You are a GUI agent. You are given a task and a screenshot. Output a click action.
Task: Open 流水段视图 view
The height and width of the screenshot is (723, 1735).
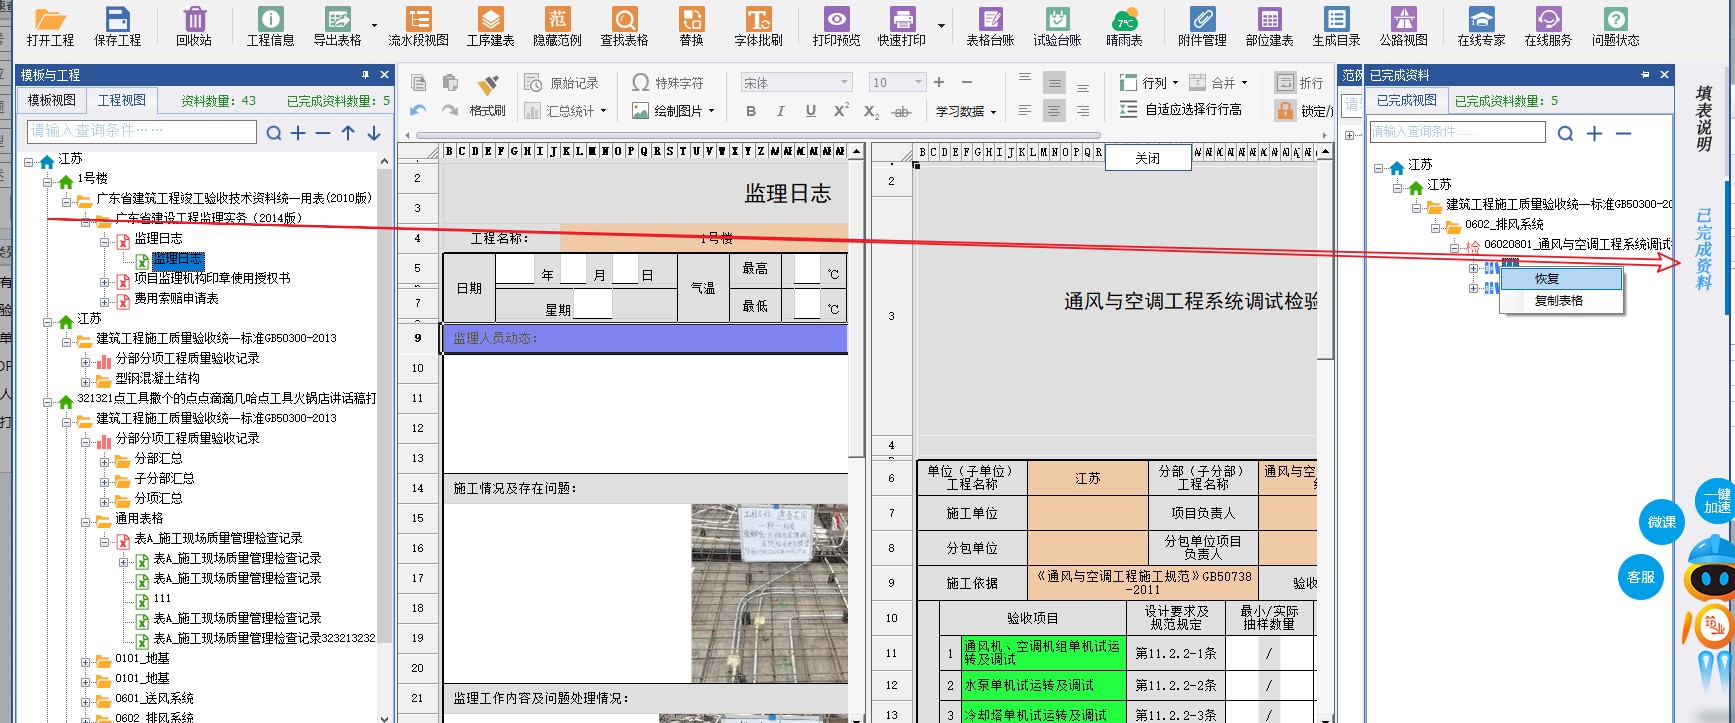point(418,27)
